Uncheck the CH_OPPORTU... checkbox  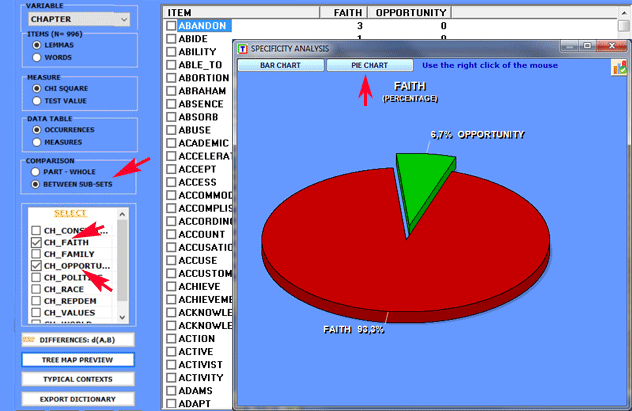click(36, 266)
